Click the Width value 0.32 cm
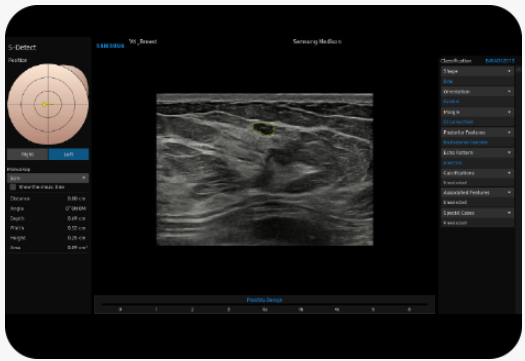 tap(76, 228)
